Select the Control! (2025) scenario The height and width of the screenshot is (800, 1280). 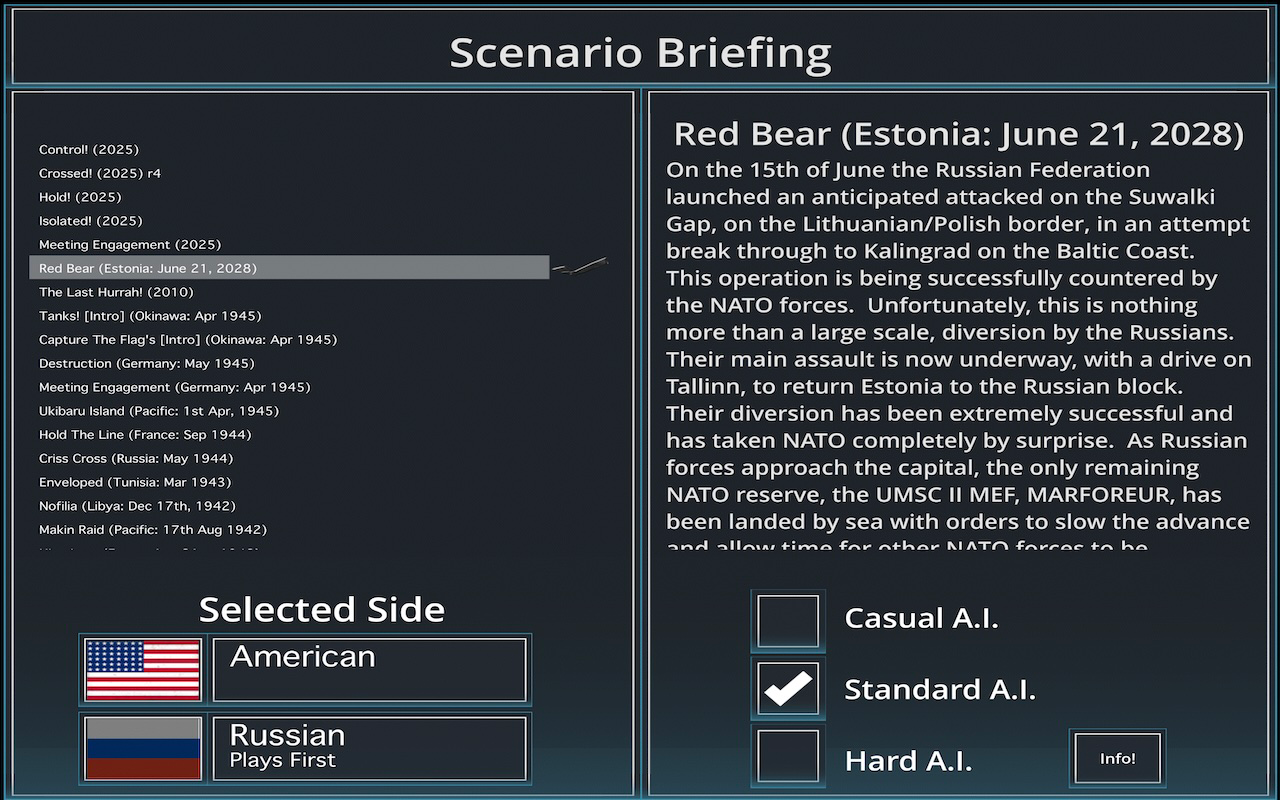click(x=89, y=150)
